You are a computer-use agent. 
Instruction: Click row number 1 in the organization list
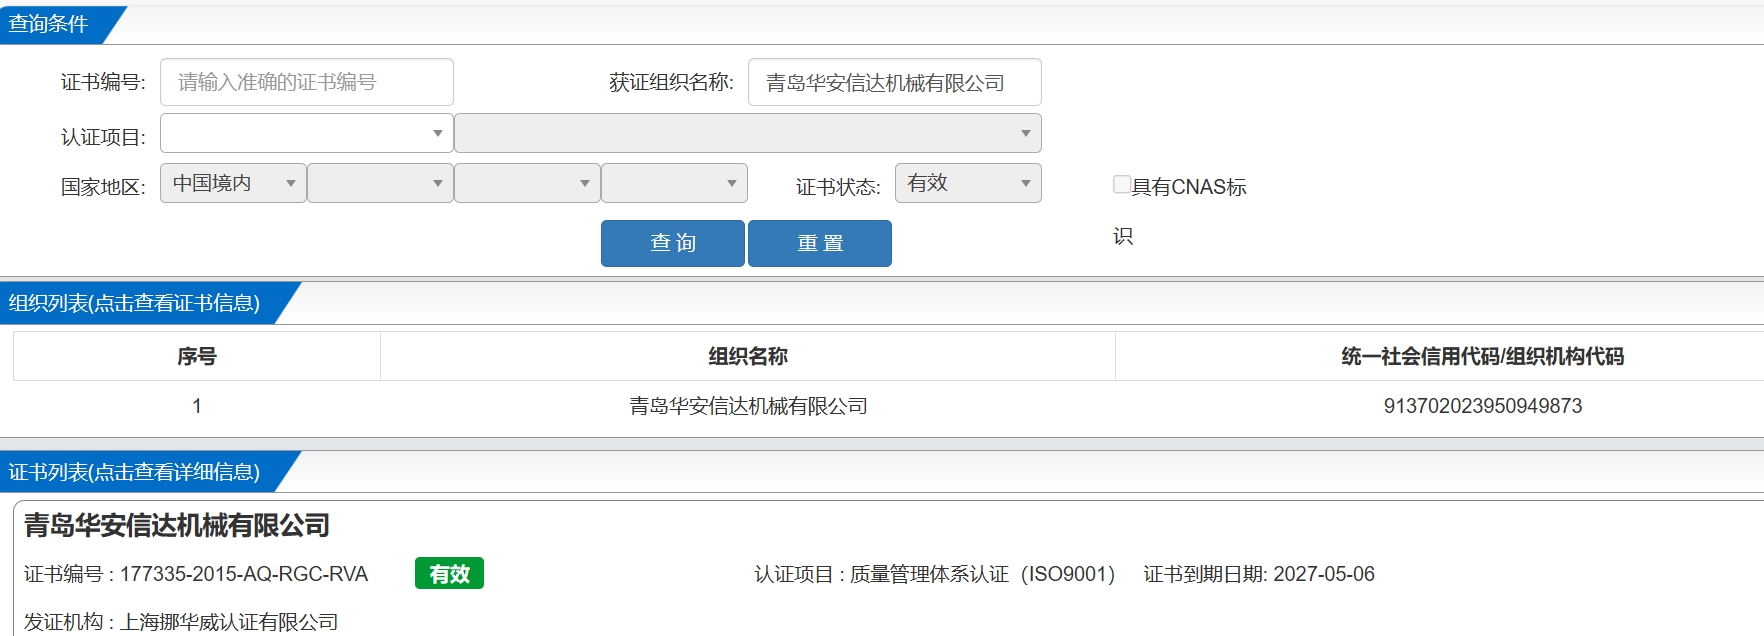click(197, 406)
